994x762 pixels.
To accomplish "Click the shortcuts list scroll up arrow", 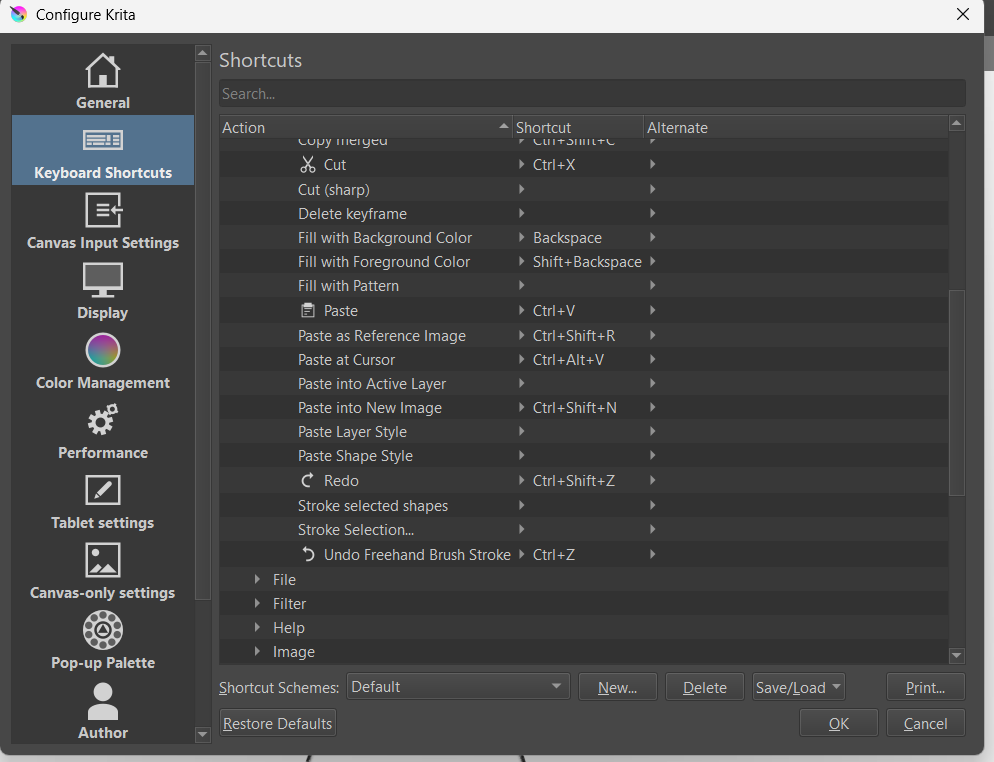I will pyautogui.click(x=957, y=123).
